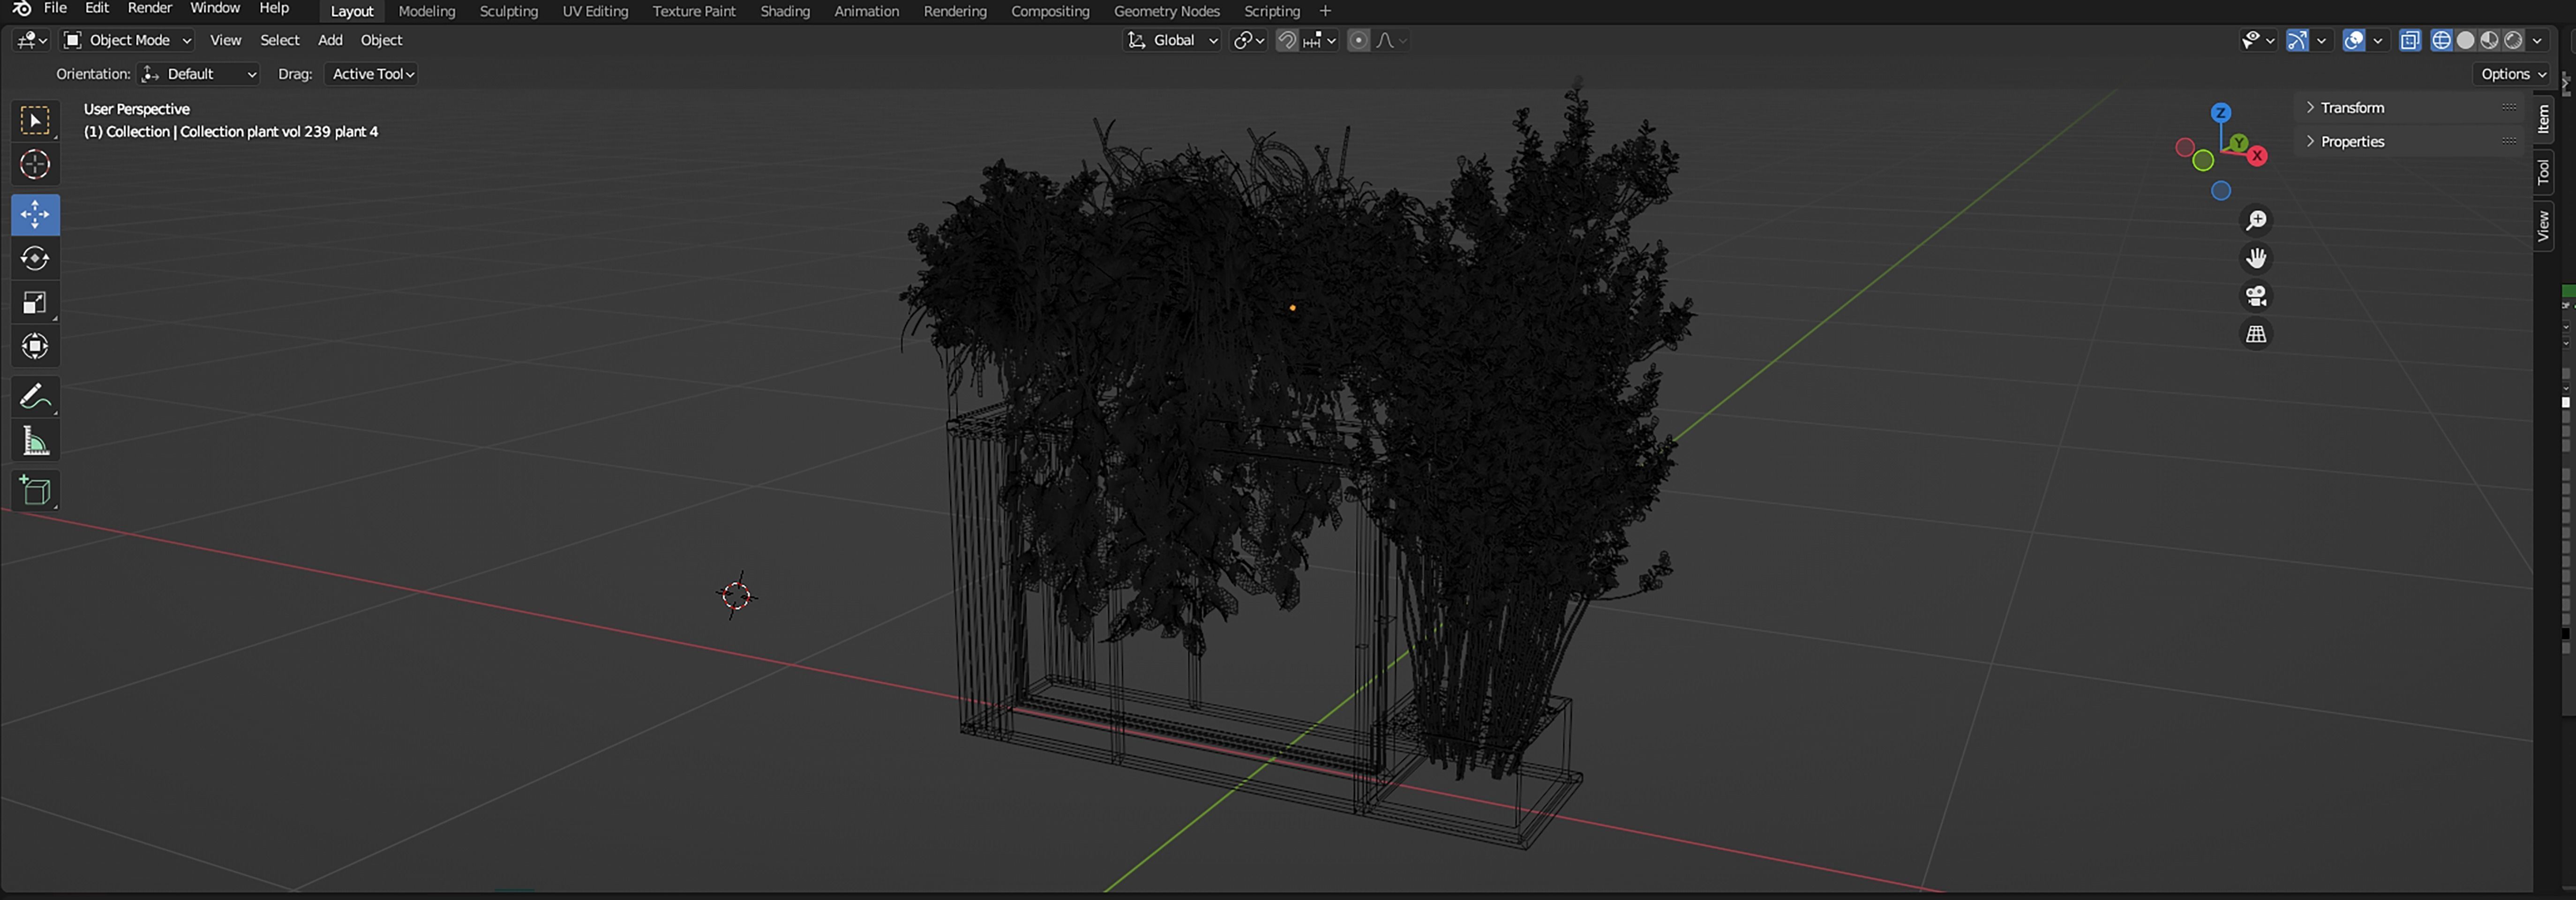The image size is (2576, 900).
Task: Toggle show gizmos button
Action: point(2298,40)
